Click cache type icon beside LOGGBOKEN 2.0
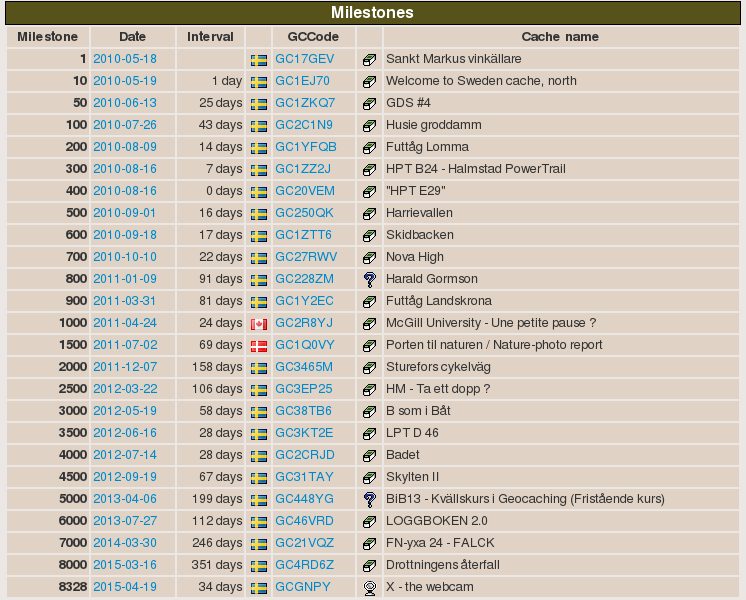This screenshot has height=600, width=746. click(x=369, y=522)
